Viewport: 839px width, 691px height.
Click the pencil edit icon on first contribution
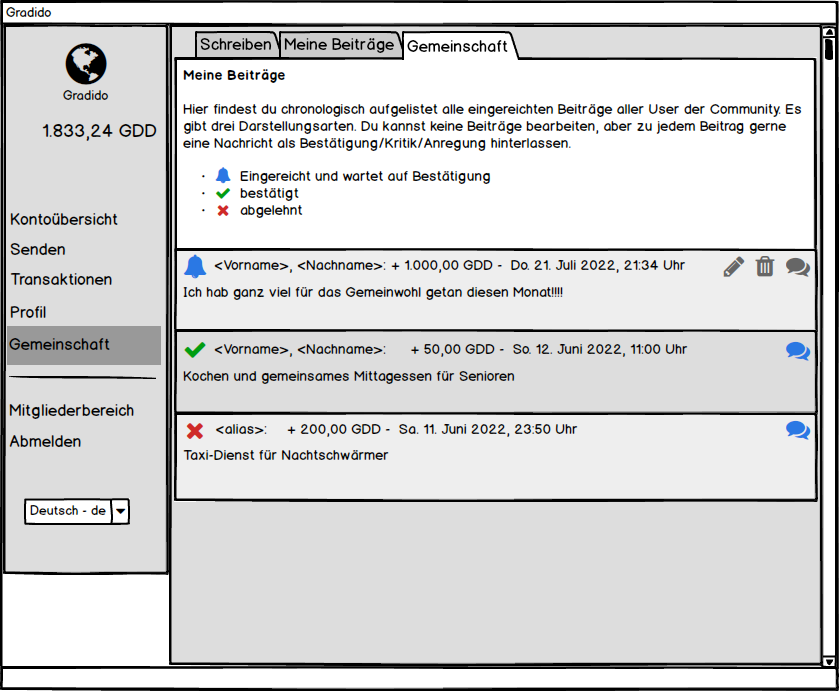[734, 266]
